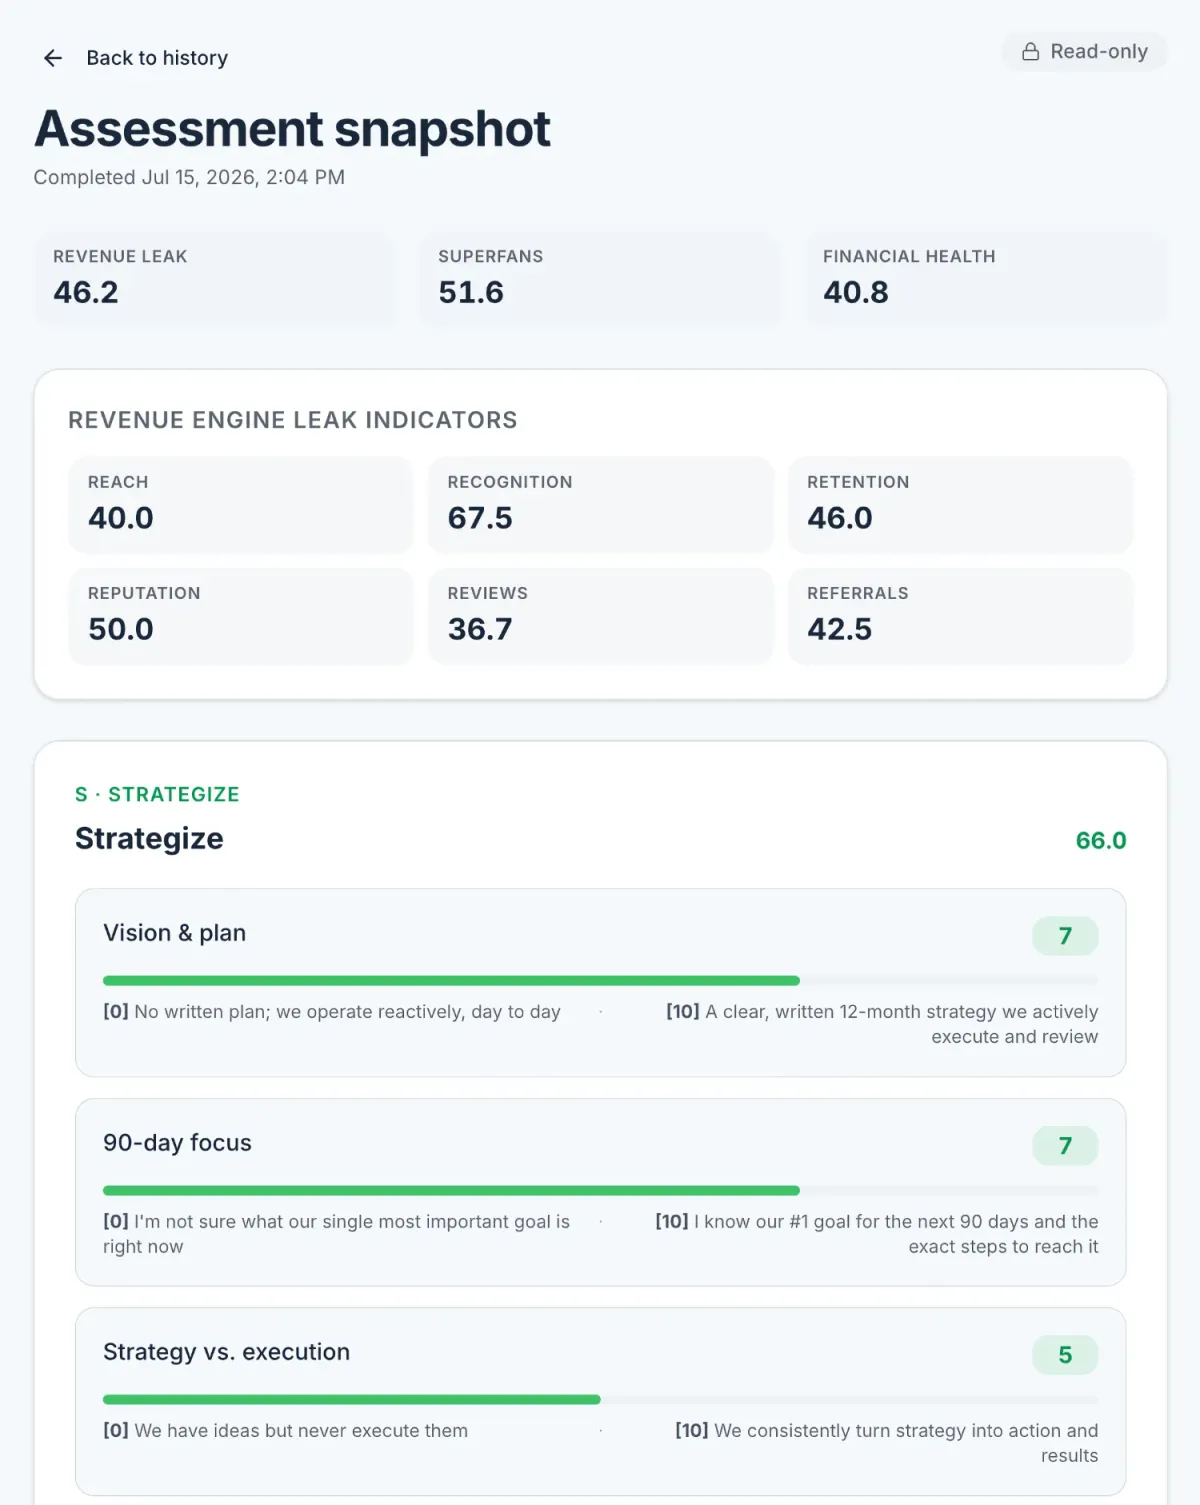Image resolution: width=1200 pixels, height=1505 pixels.
Task: Click the 90-day focus progress bar
Action: tap(600, 1191)
